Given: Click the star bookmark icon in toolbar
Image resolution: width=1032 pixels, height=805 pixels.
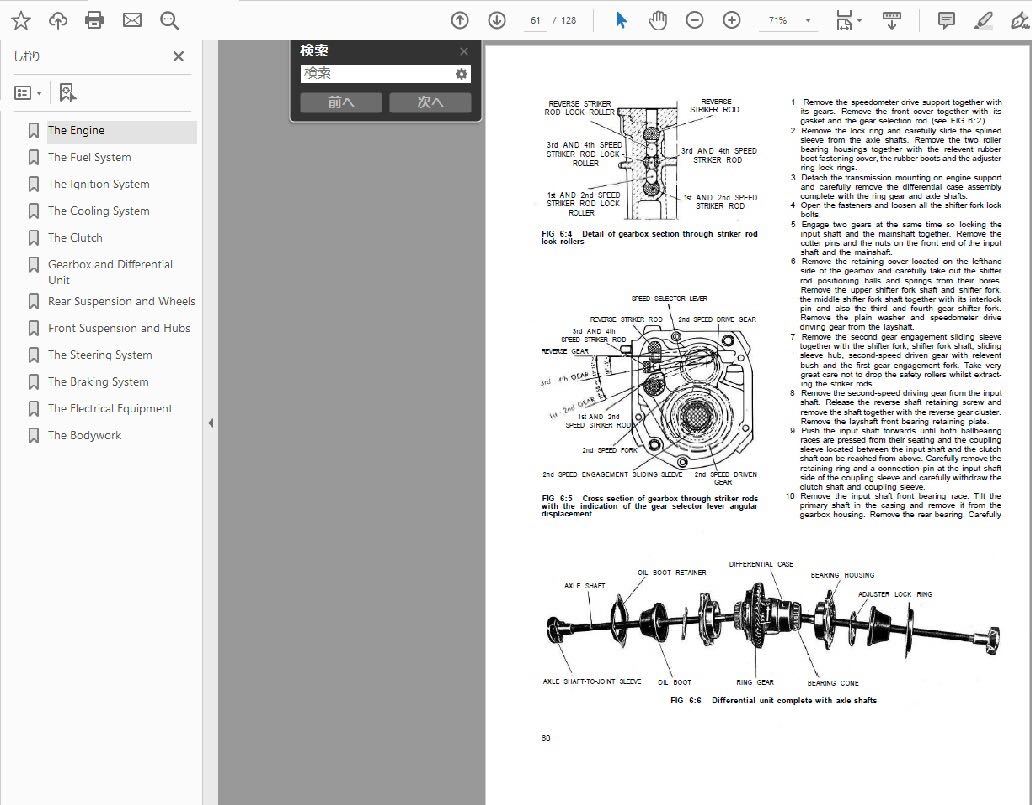Looking at the screenshot, I should coord(21,21).
